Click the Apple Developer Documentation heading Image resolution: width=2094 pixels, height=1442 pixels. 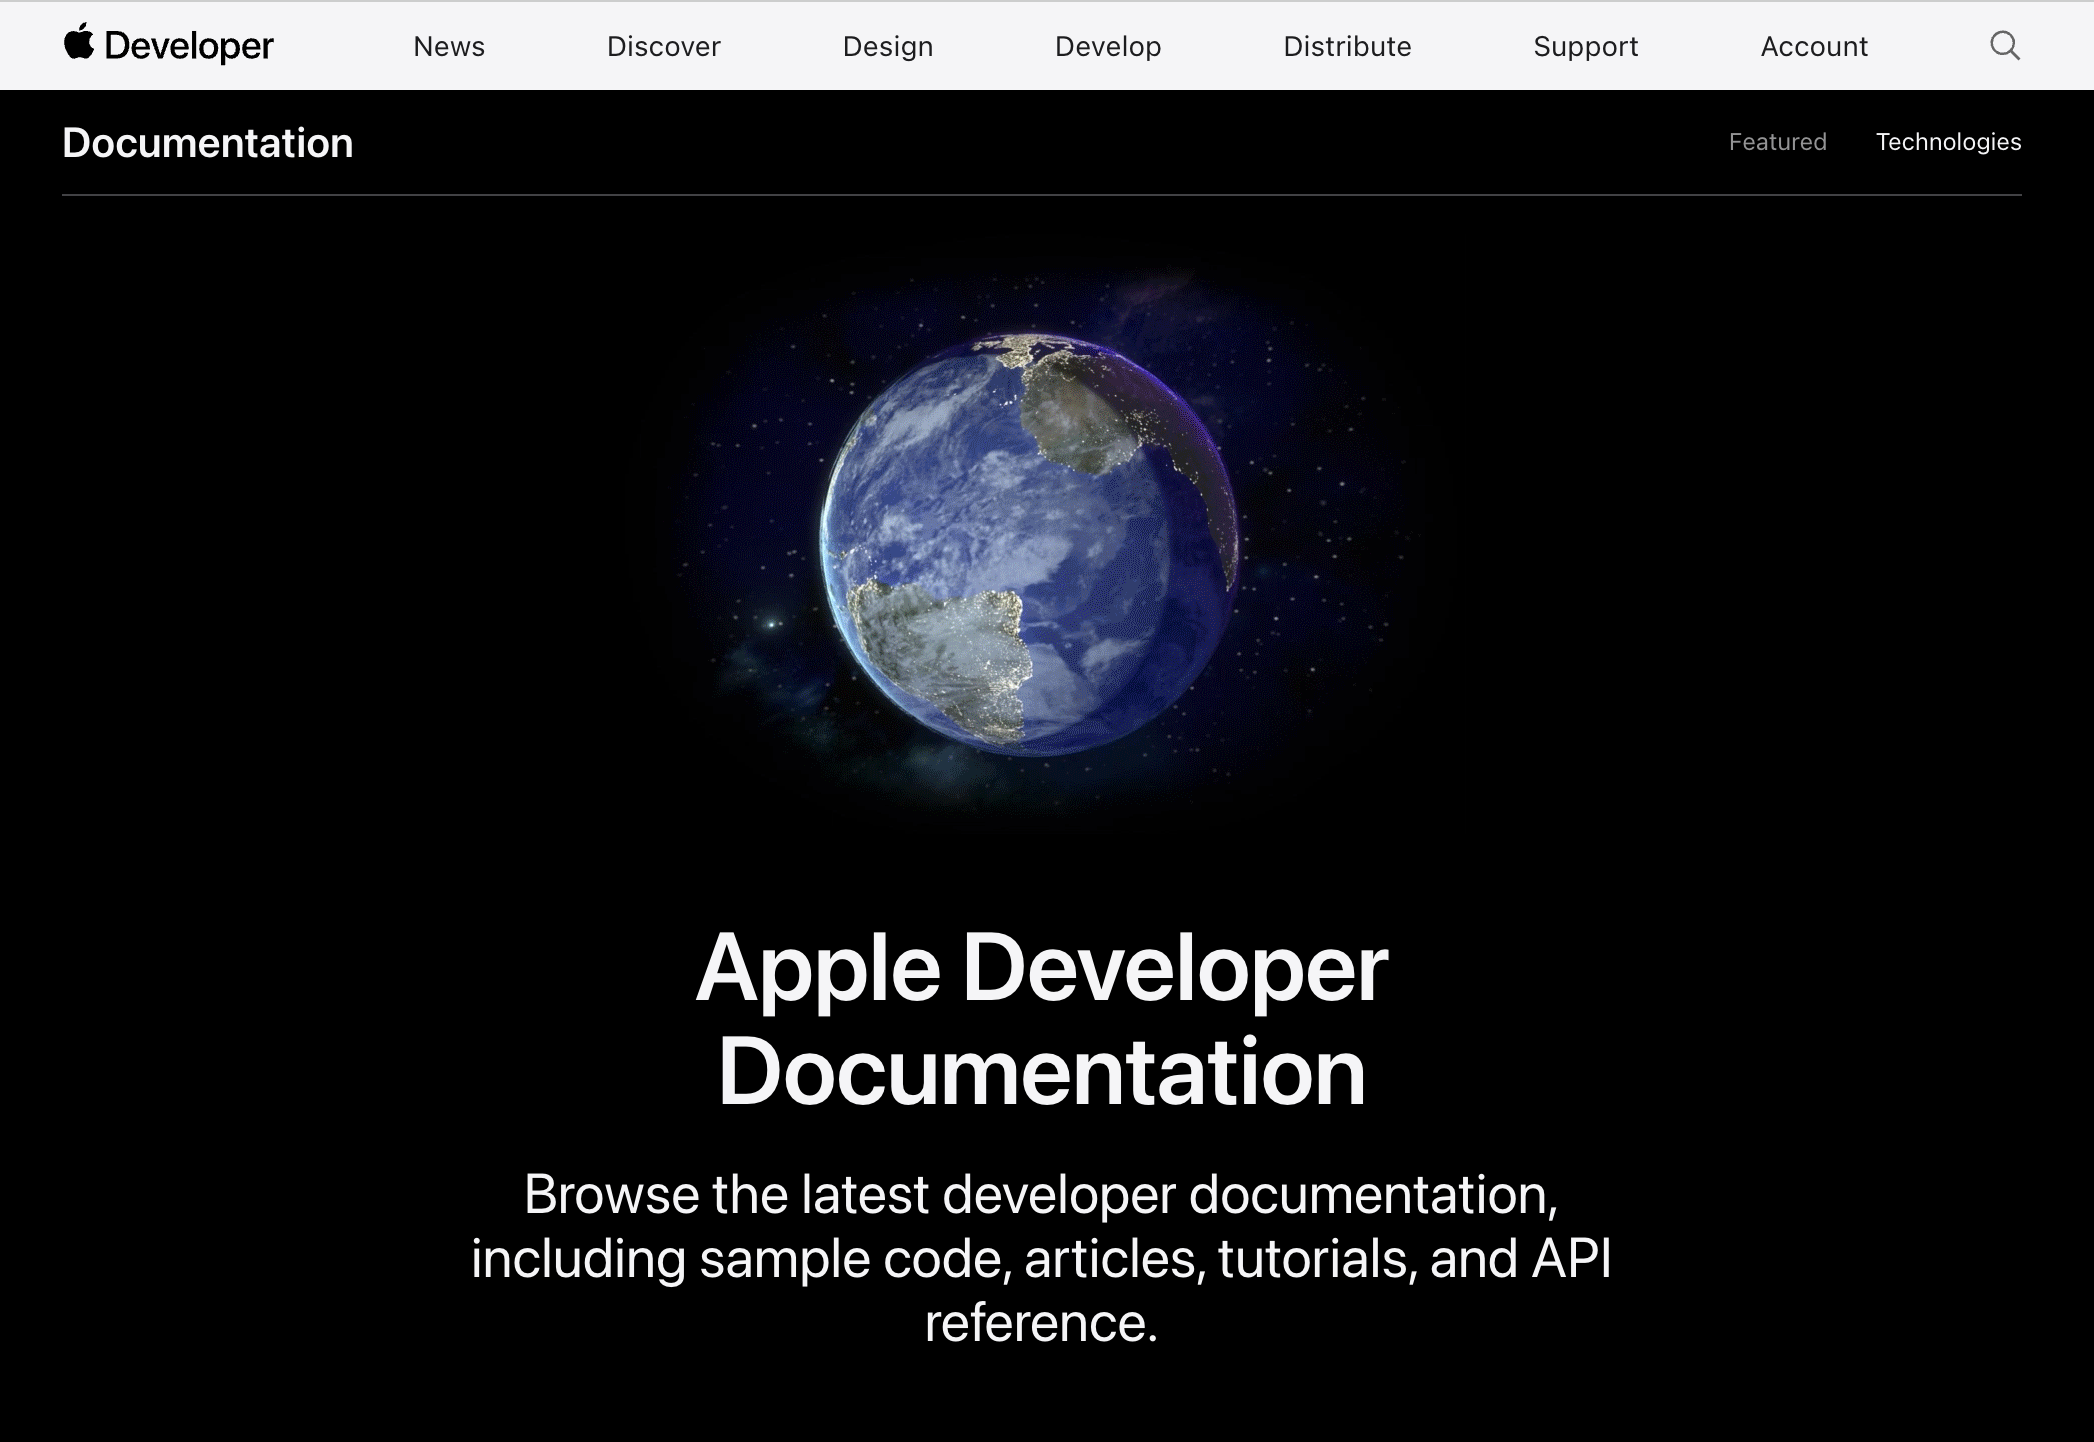coord(1042,1019)
